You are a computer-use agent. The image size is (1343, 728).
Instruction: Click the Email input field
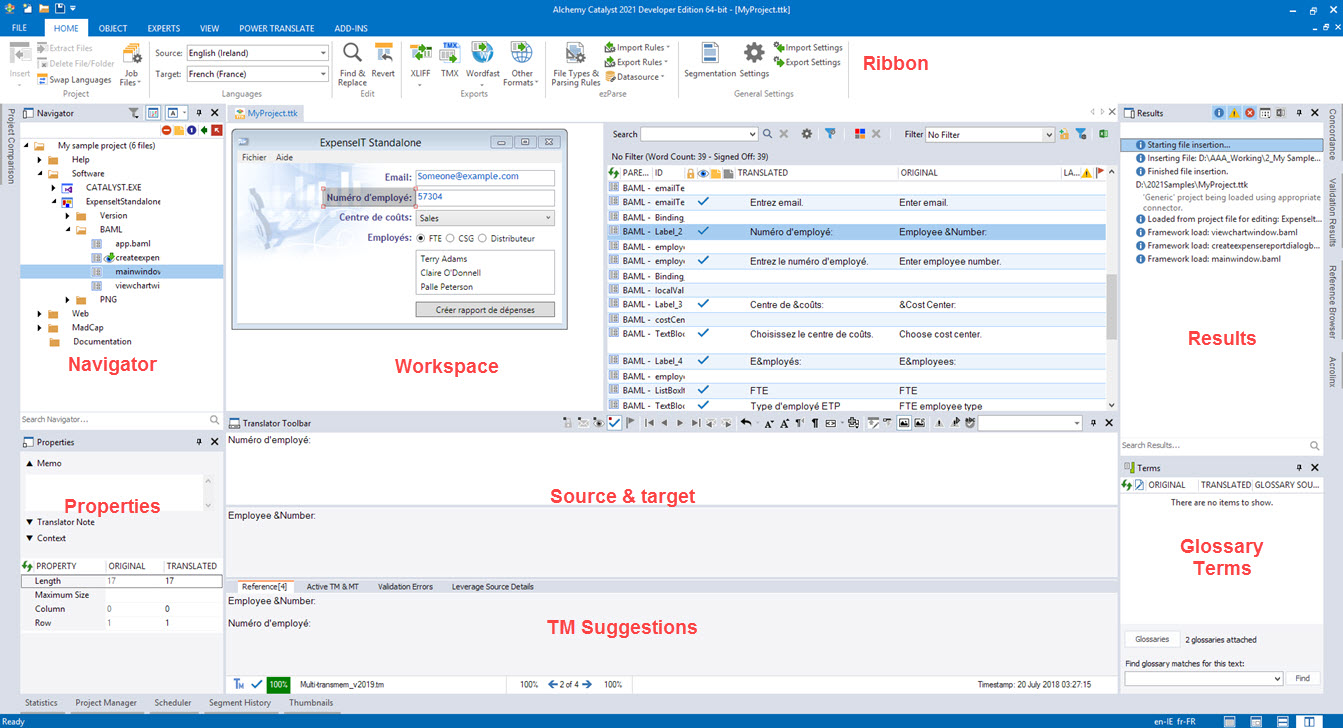tap(485, 177)
